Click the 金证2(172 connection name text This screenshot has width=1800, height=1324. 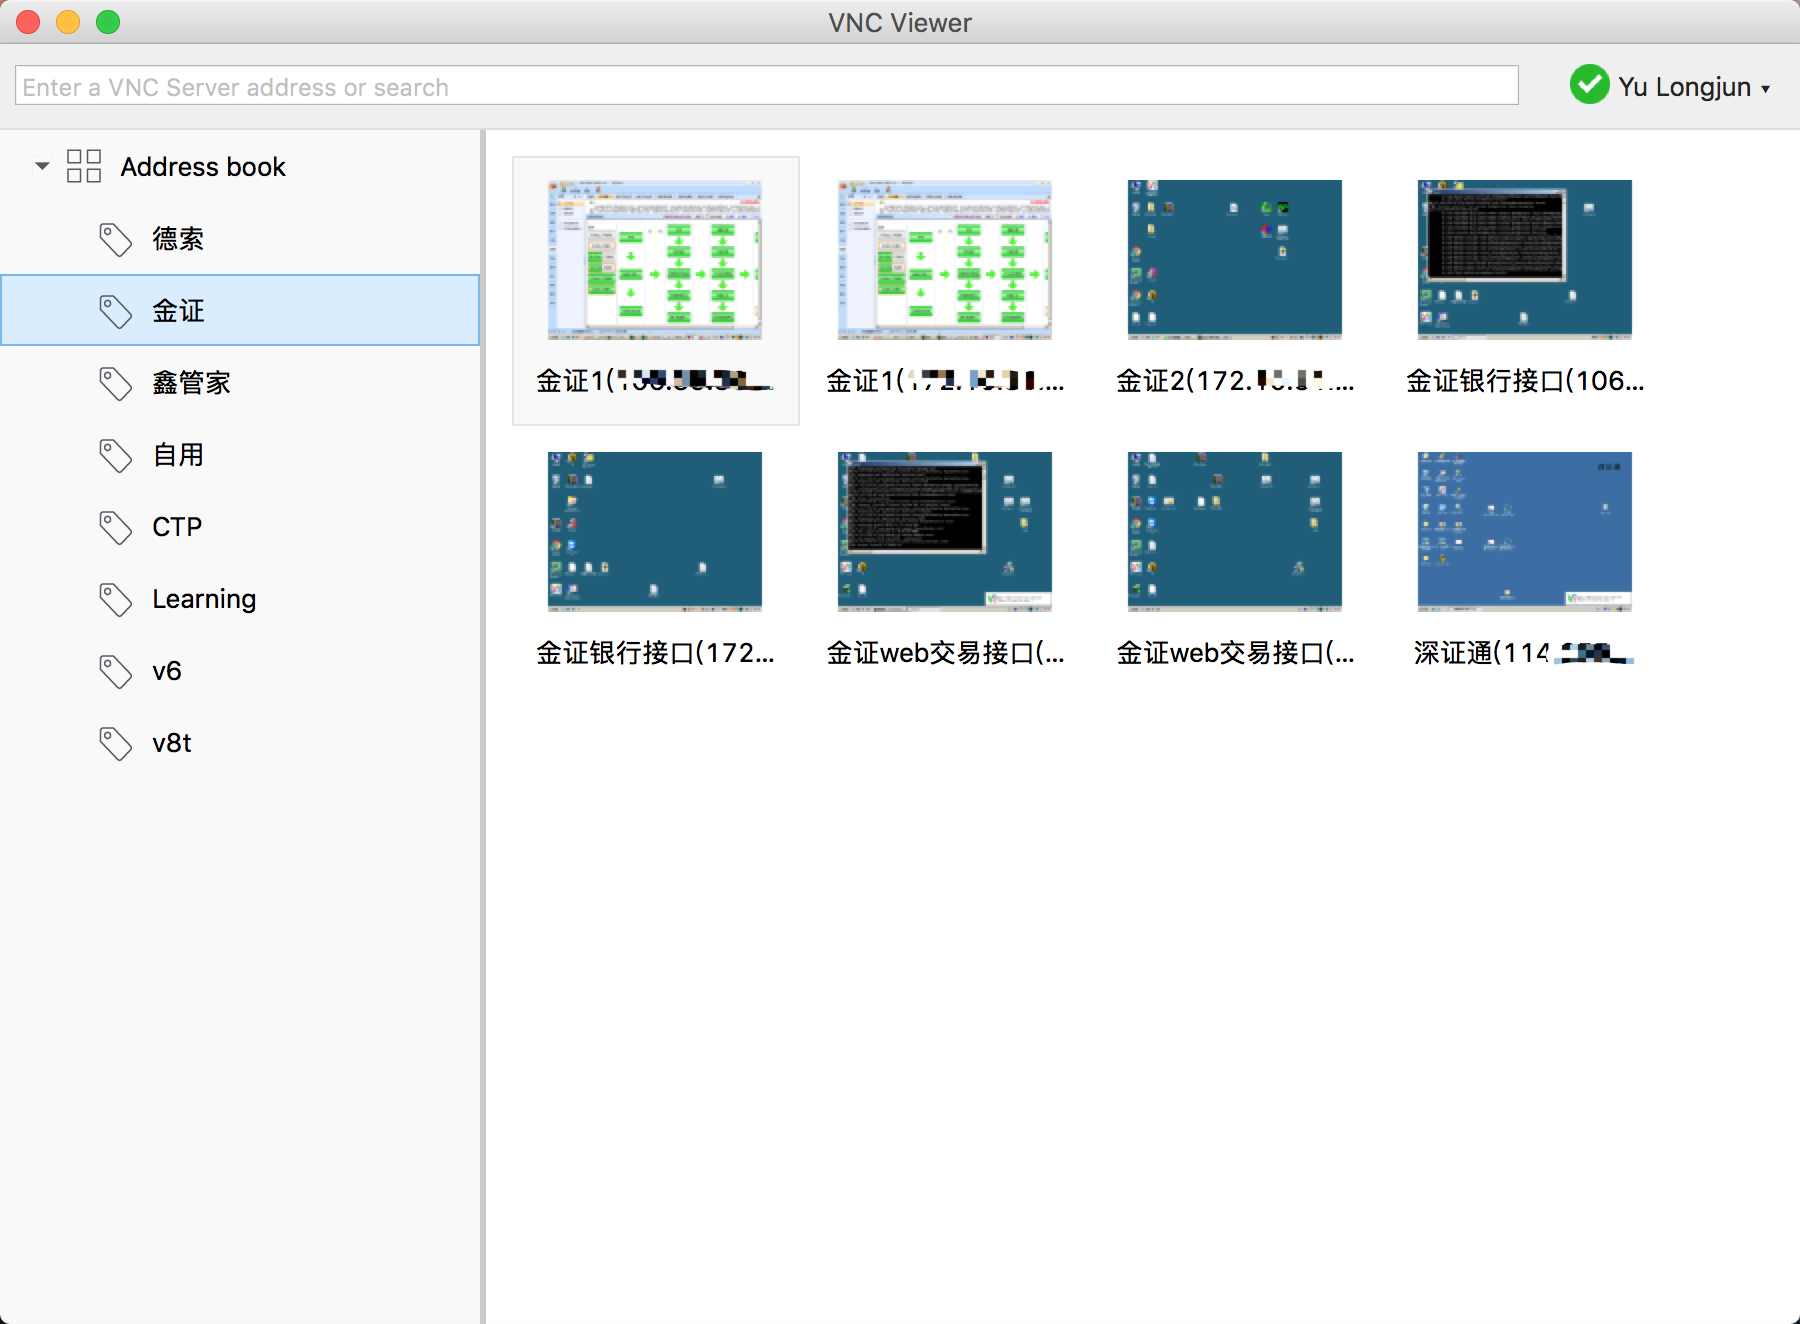[1235, 381]
